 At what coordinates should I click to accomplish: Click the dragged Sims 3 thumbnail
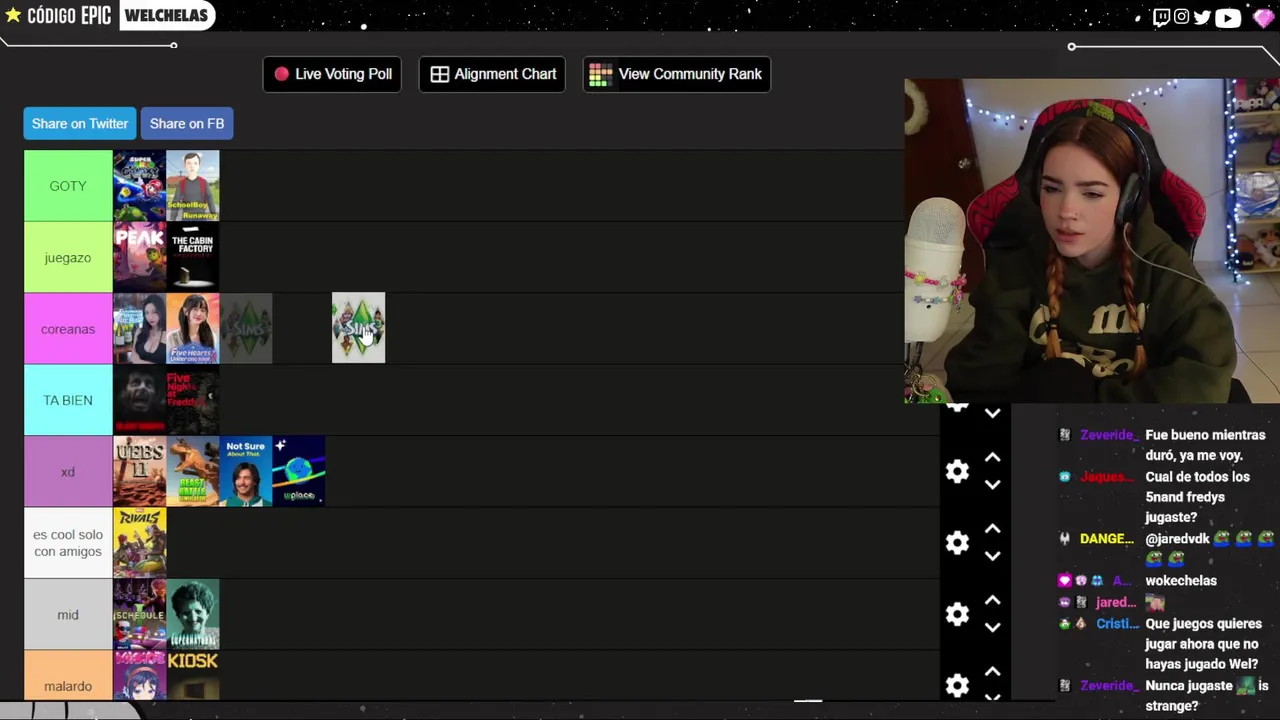tap(358, 327)
